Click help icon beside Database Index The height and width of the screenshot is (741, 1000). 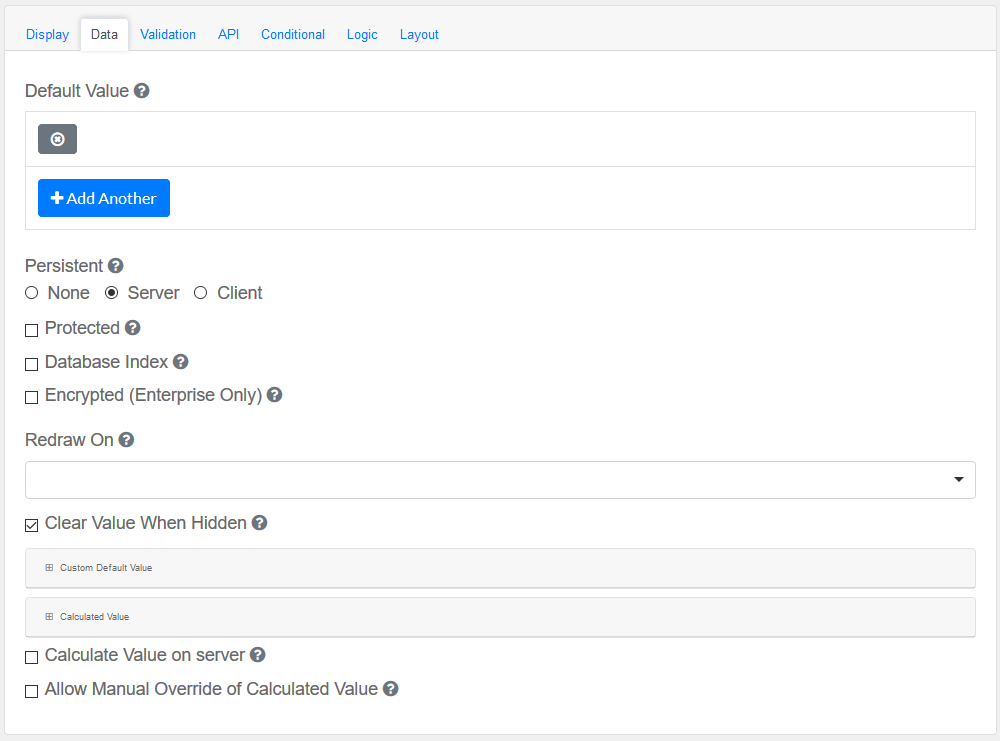click(181, 362)
